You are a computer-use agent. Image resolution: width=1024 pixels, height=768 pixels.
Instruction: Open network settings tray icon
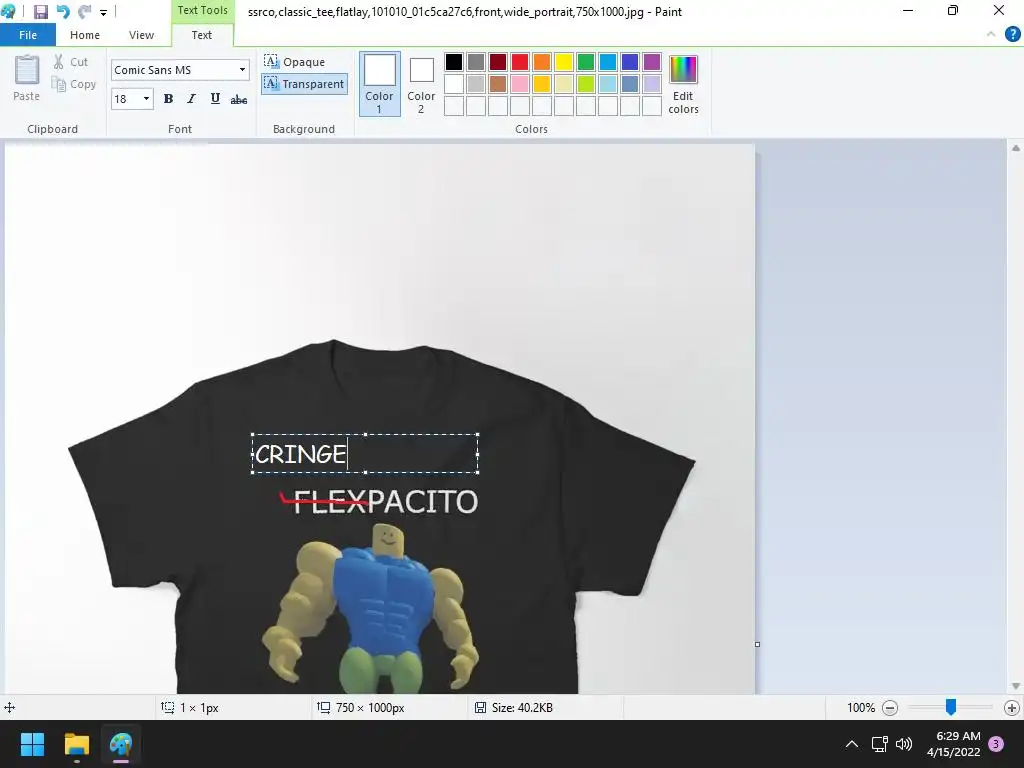click(879, 744)
